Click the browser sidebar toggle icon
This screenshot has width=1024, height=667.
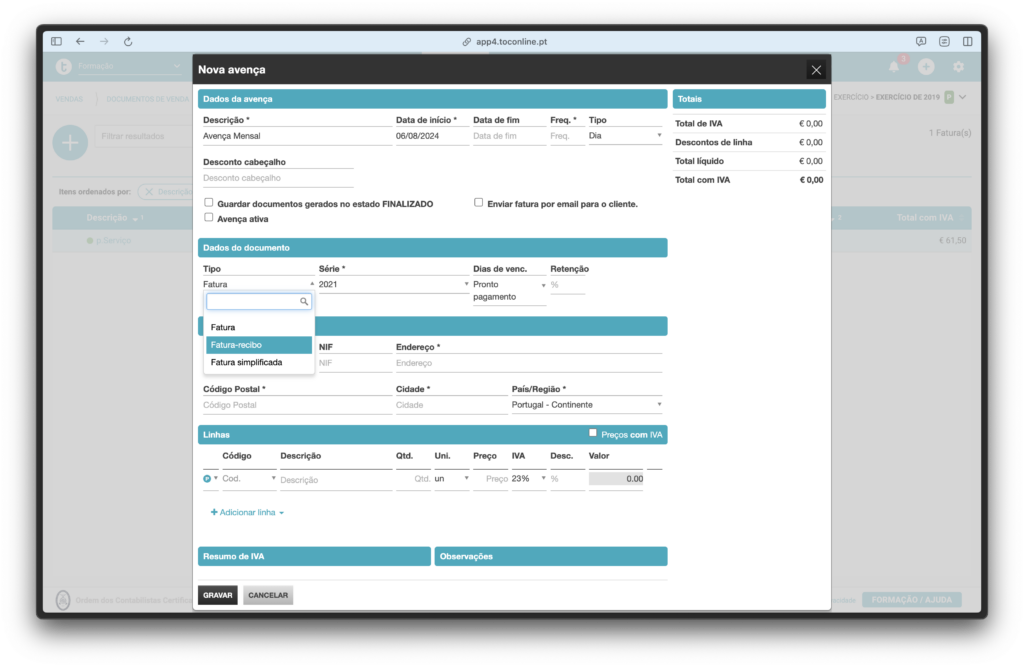tap(57, 41)
